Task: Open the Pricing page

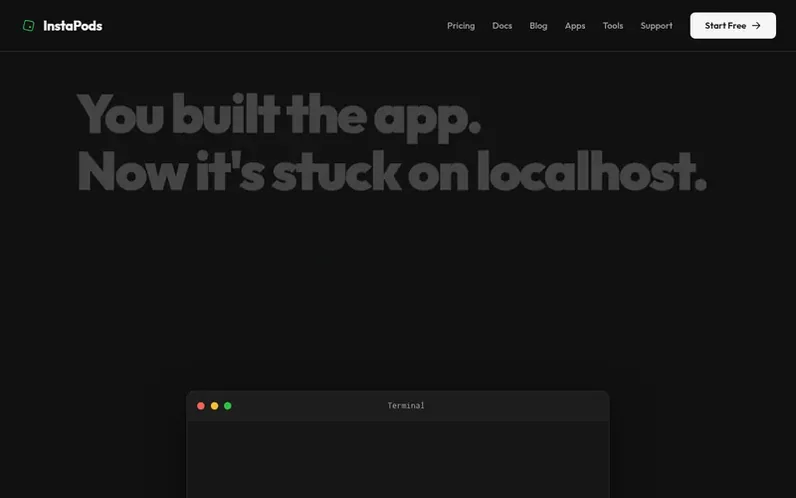Action: [x=461, y=25]
